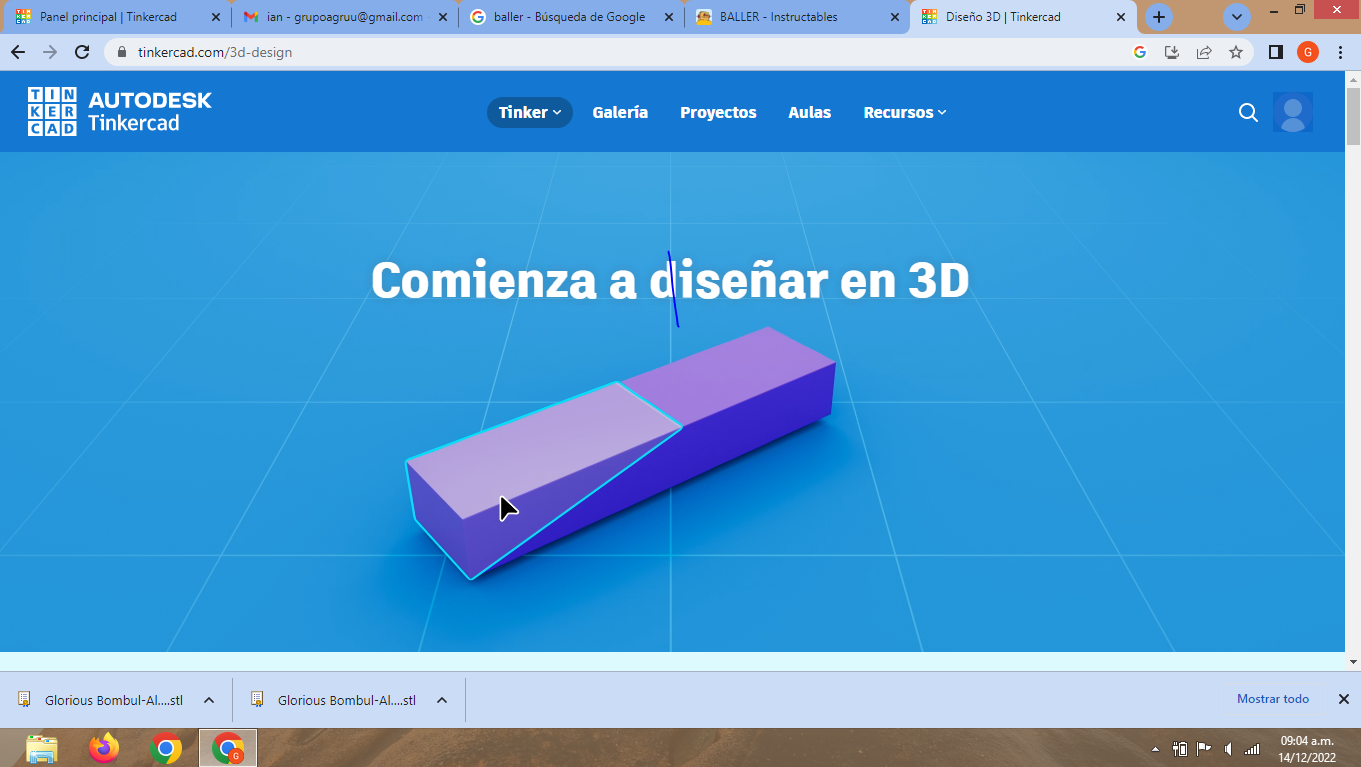Open the taskbar clock and date
The width and height of the screenshot is (1361, 767).
pos(1307,749)
